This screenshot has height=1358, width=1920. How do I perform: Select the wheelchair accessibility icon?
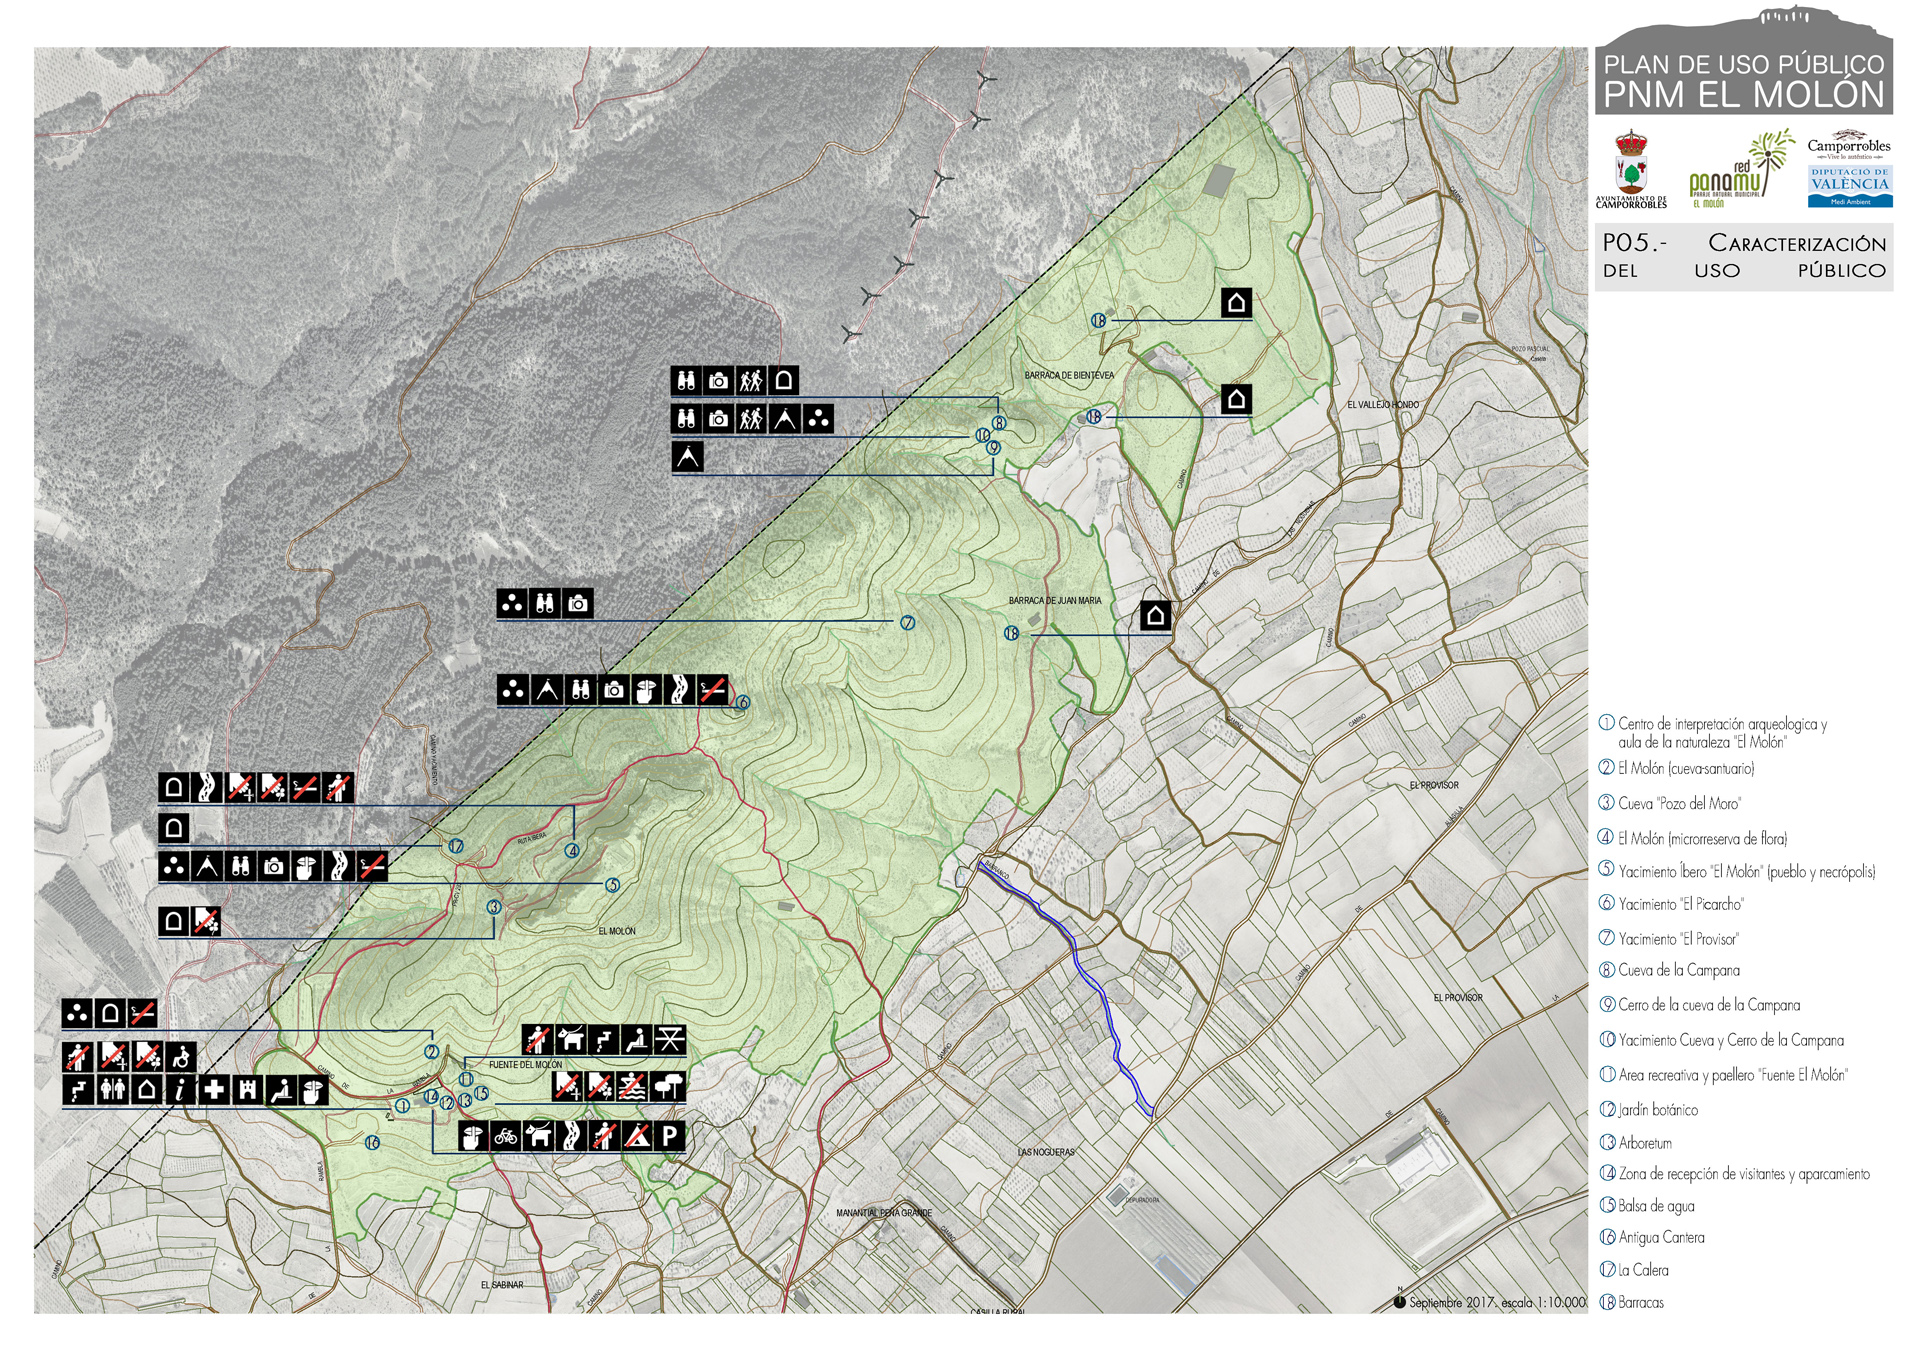181,1057
